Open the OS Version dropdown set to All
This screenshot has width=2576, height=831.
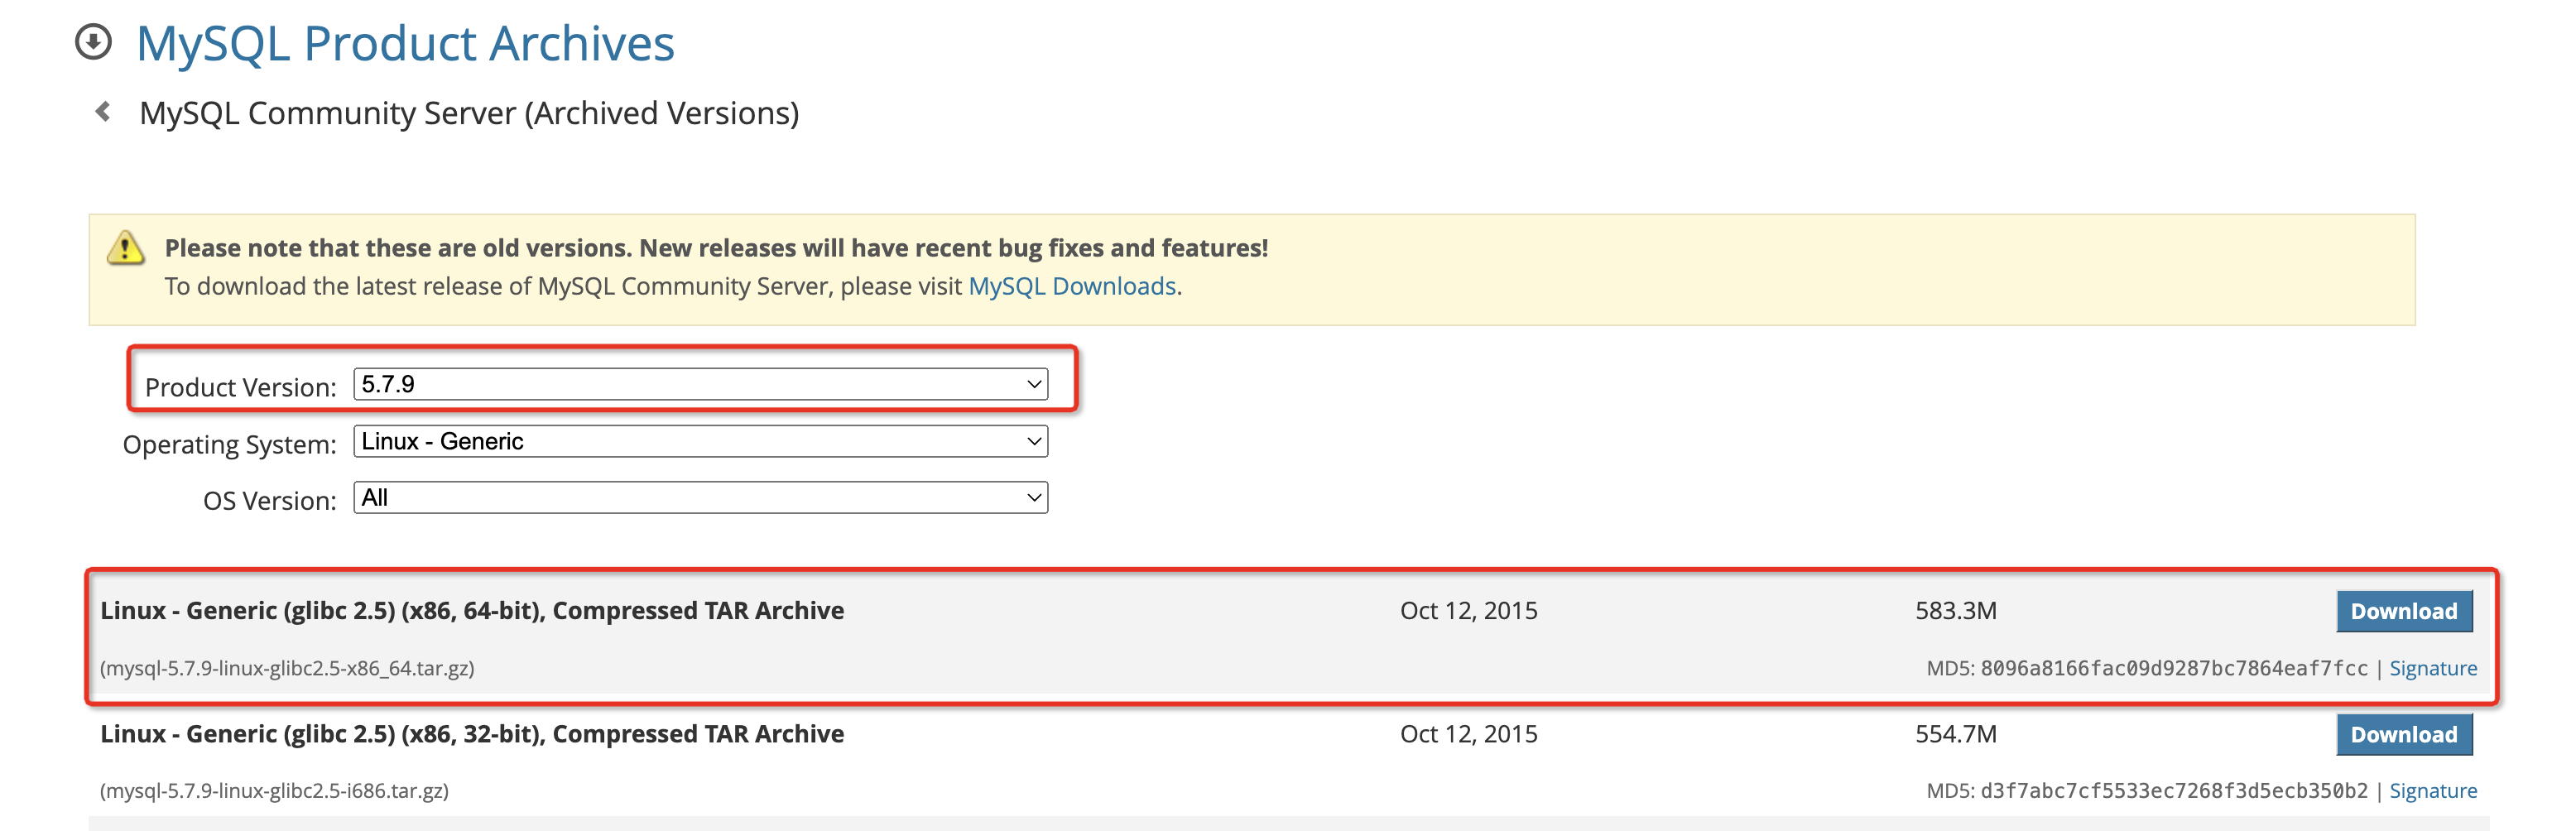click(700, 498)
